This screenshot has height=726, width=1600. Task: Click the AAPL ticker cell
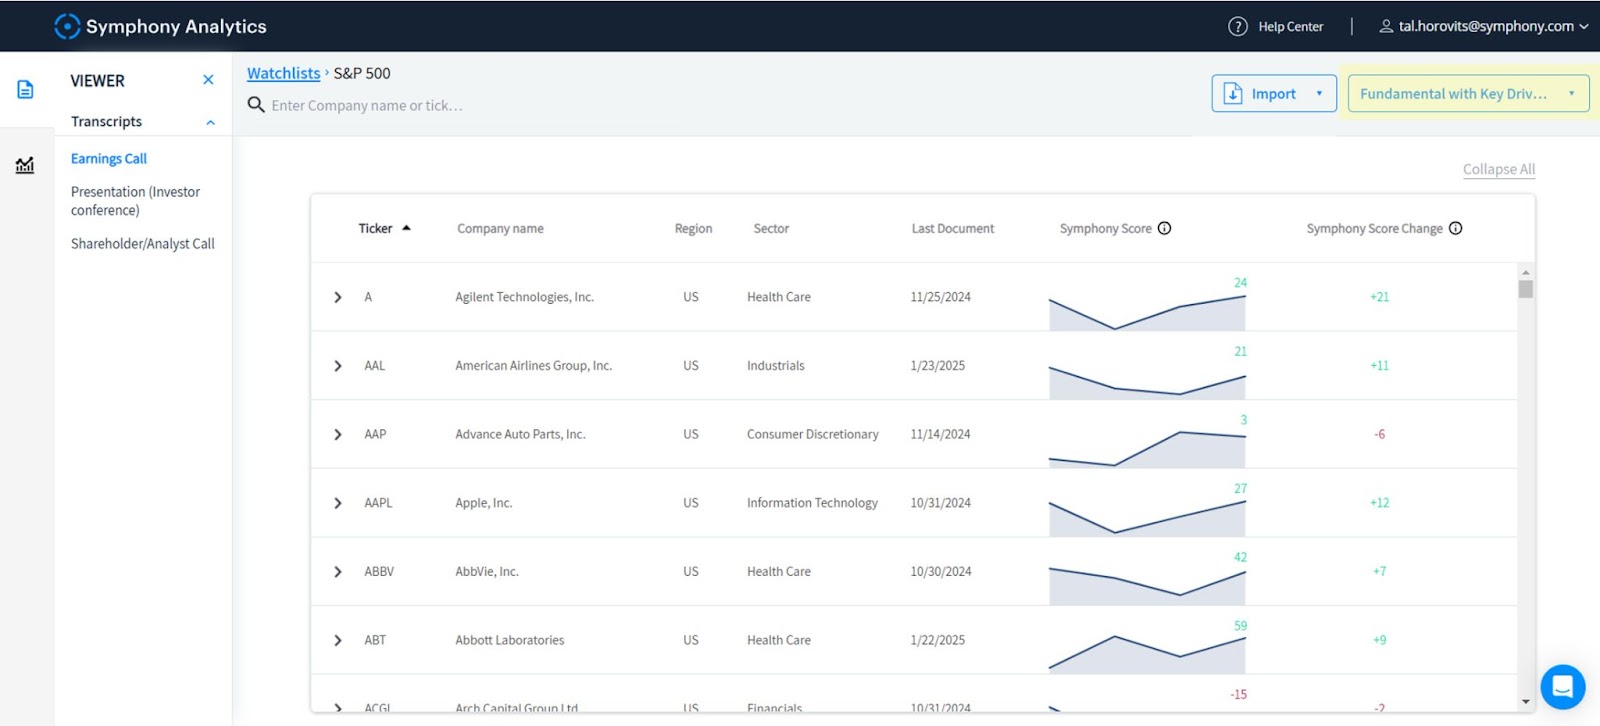(x=379, y=504)
